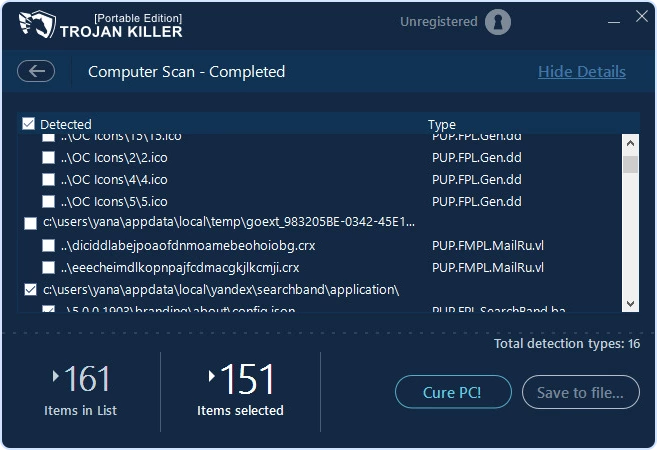This screenshot has width=657, height=450.
Task: Click PUP.FPL.Gen.dd type for 2.ico
Action: tap(477, 158)
